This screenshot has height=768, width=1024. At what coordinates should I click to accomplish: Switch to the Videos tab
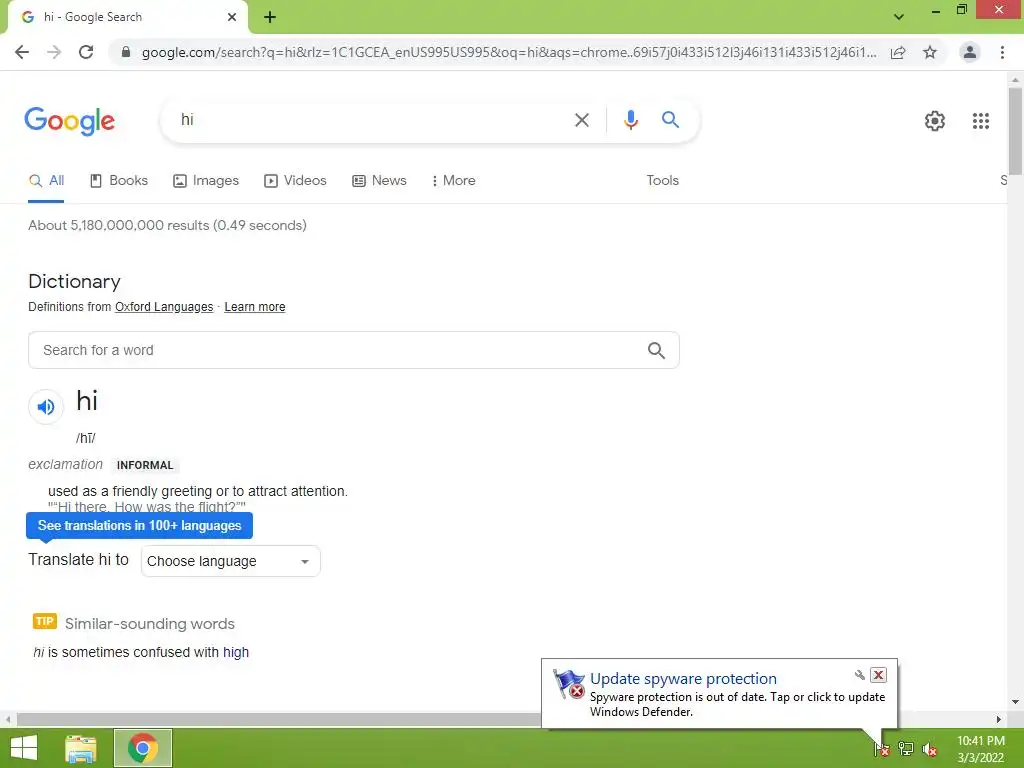[295, 181]
